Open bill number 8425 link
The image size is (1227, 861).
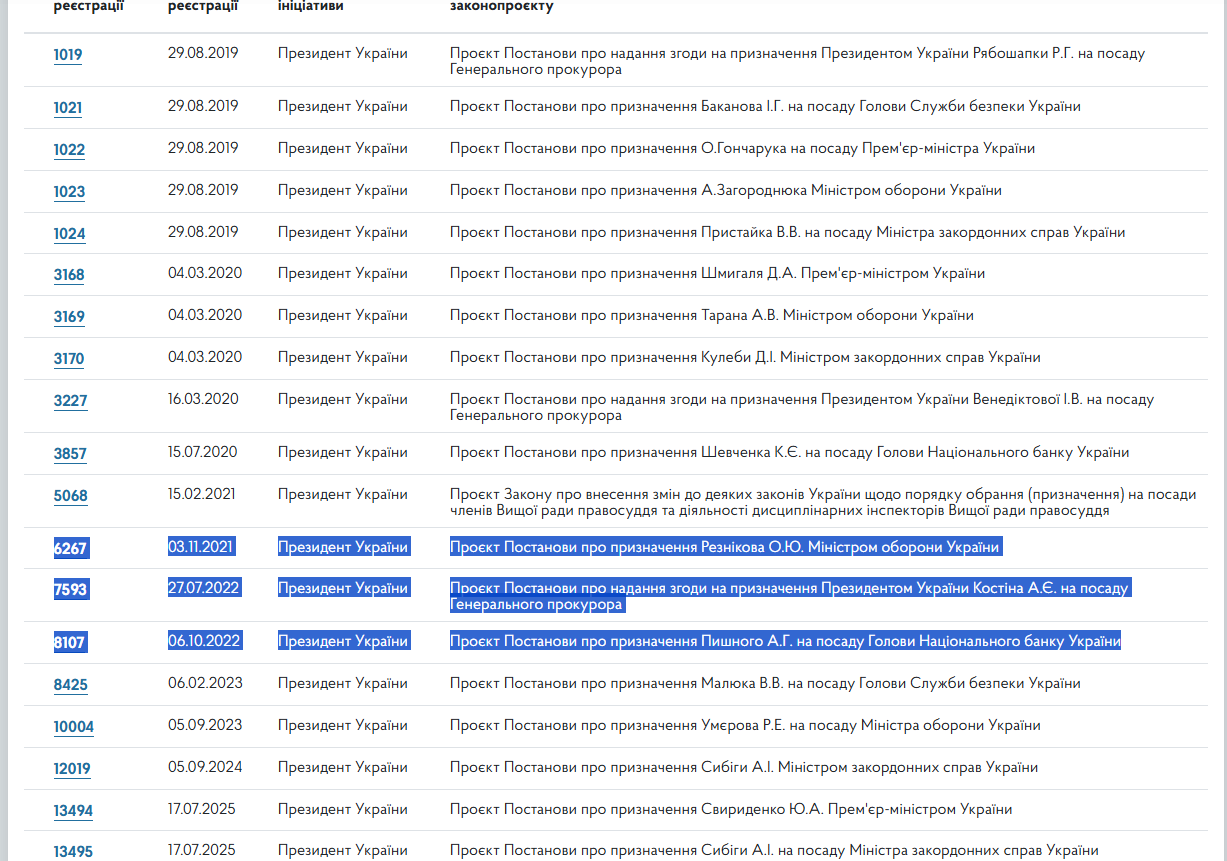click(x=70, y=685)
